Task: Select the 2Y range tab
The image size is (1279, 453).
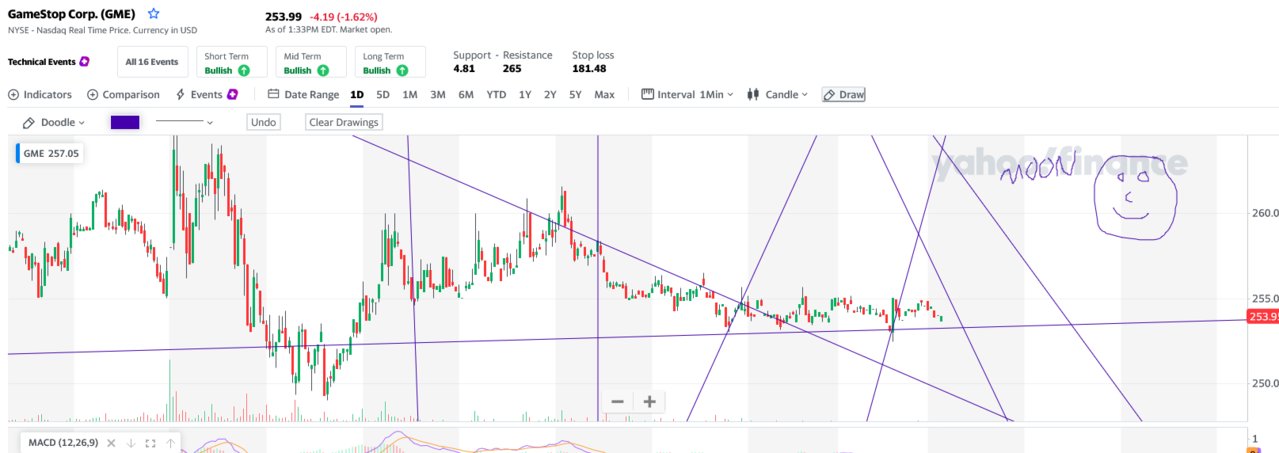Action: coord(550,94)
